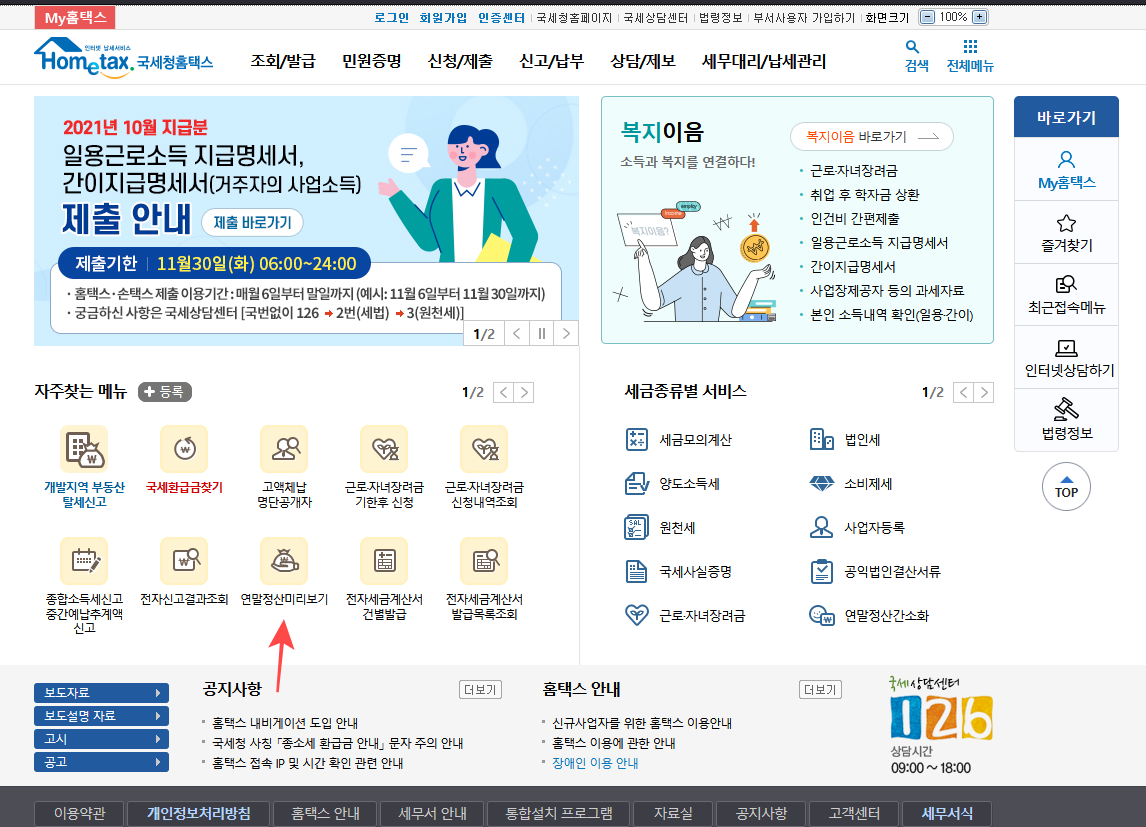The image size is (1146, 827).
Task: Open the 장애인 이용 안내 link
Action: (x=595, y=763)
